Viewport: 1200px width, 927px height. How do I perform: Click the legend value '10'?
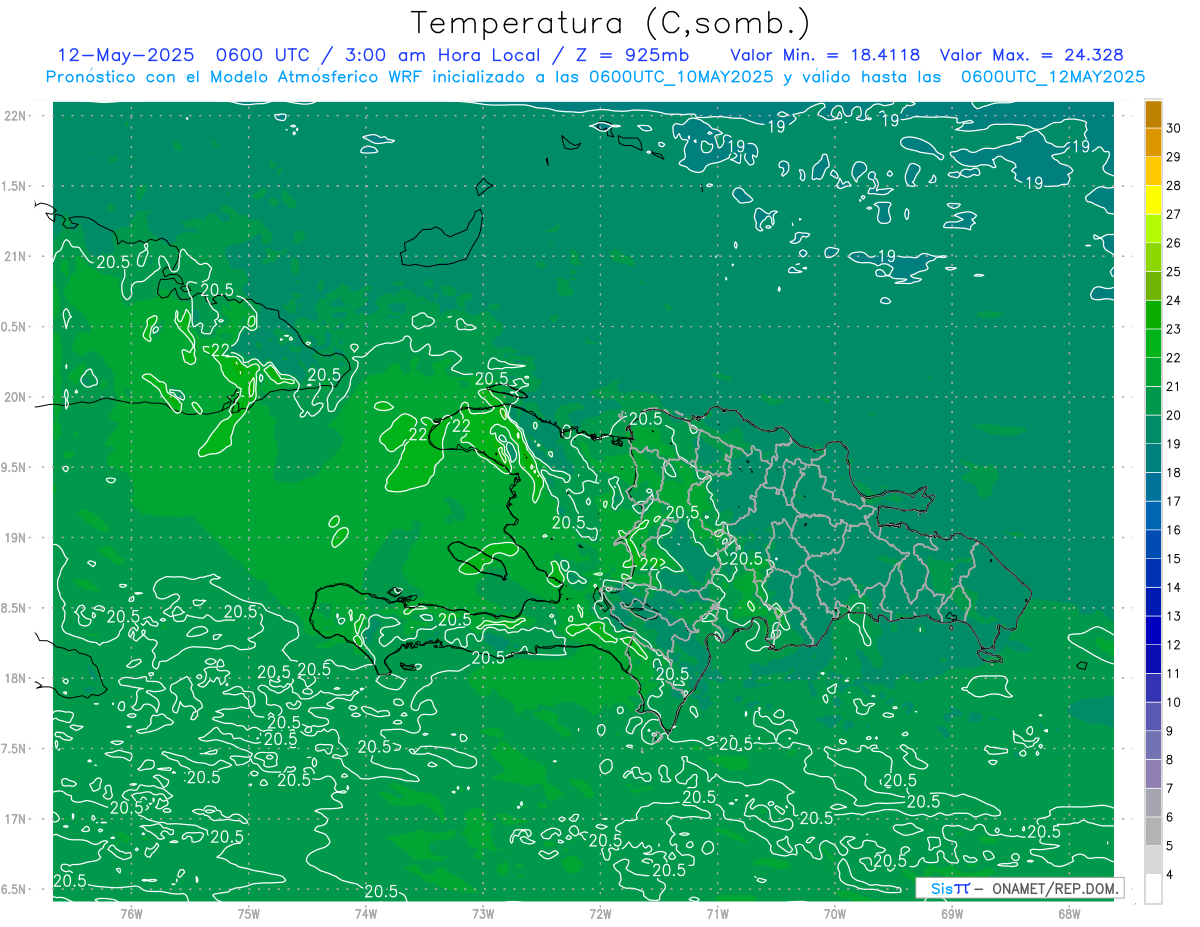tap(1174, 703)
